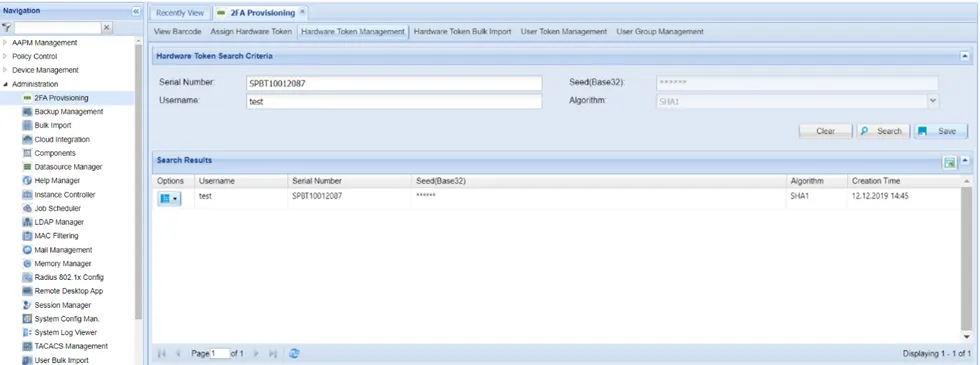Screen dimensions: 980x365
Task: Click the Remote Desktop App icon
Action: (x=27, y=291)
